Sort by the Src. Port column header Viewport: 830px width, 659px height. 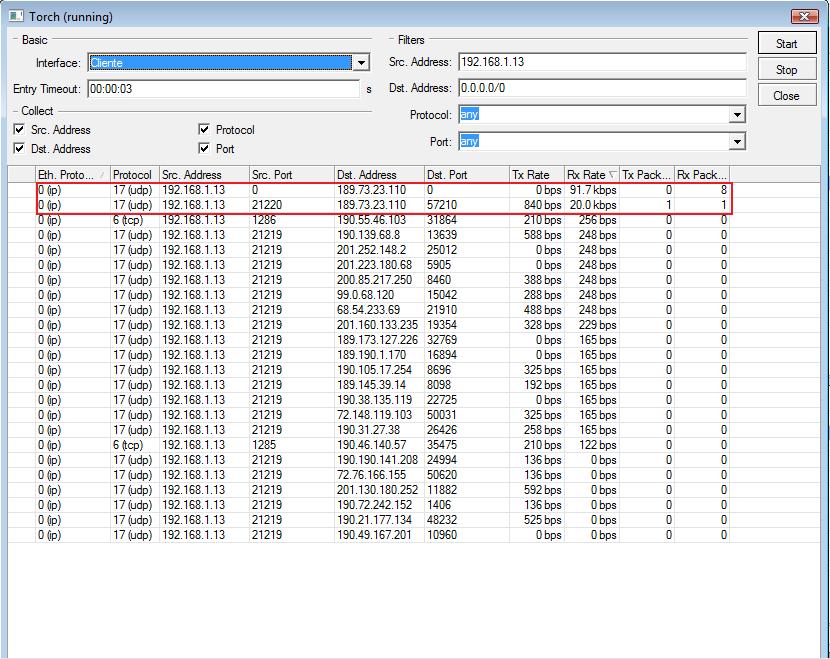(x=291, y=175)
